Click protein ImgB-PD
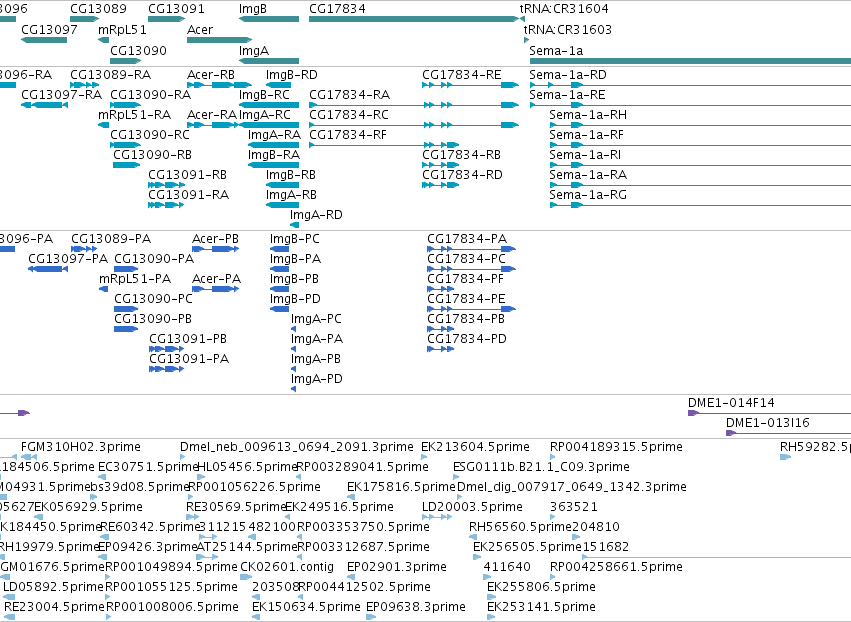This screenshot has height=622, width=851. click(x=295, y=299)
